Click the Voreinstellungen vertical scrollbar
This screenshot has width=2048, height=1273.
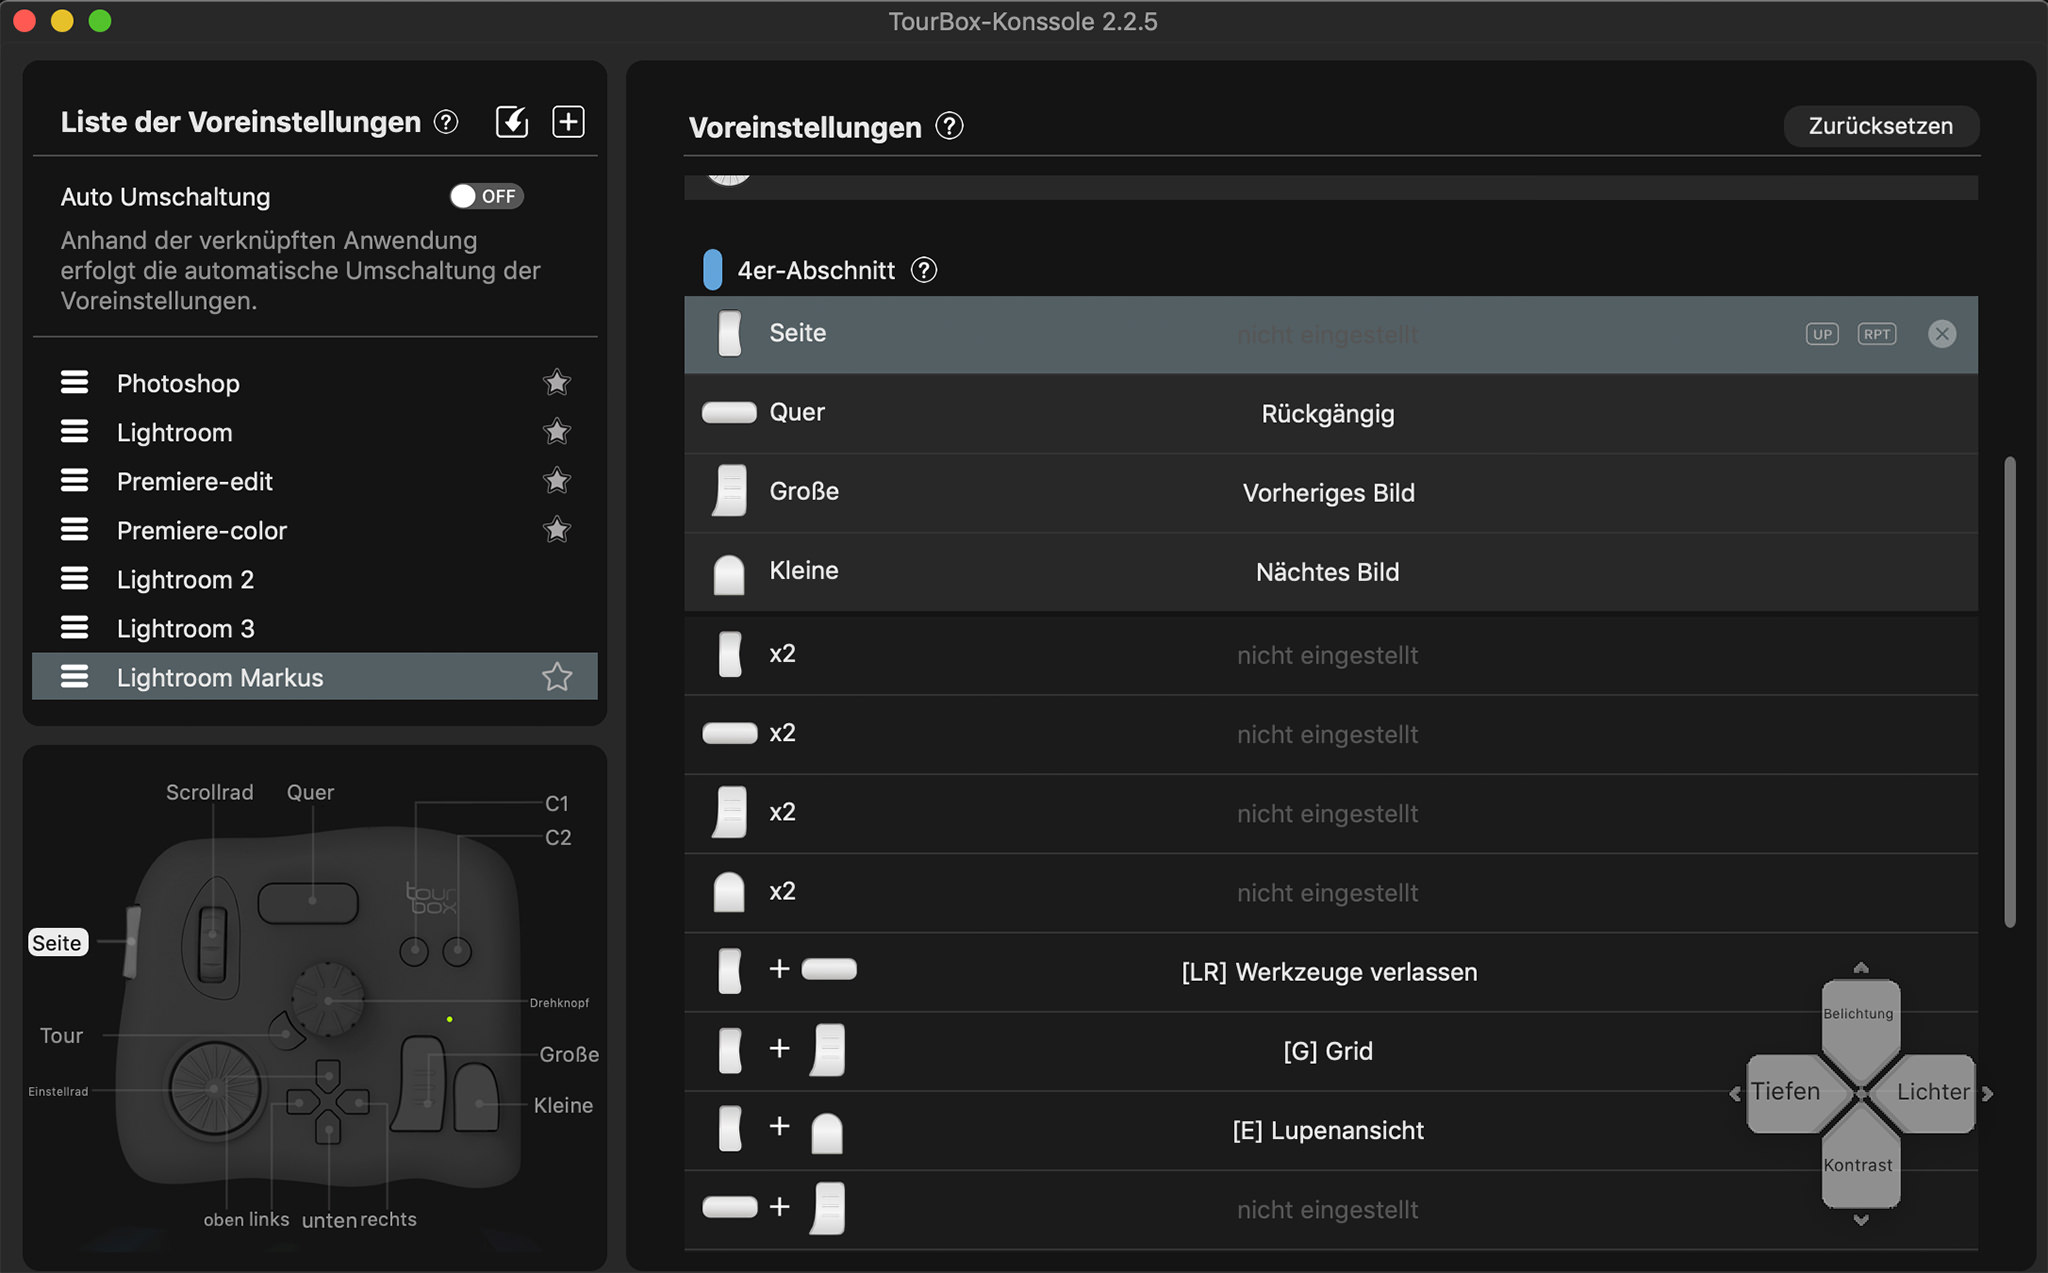2010,692
